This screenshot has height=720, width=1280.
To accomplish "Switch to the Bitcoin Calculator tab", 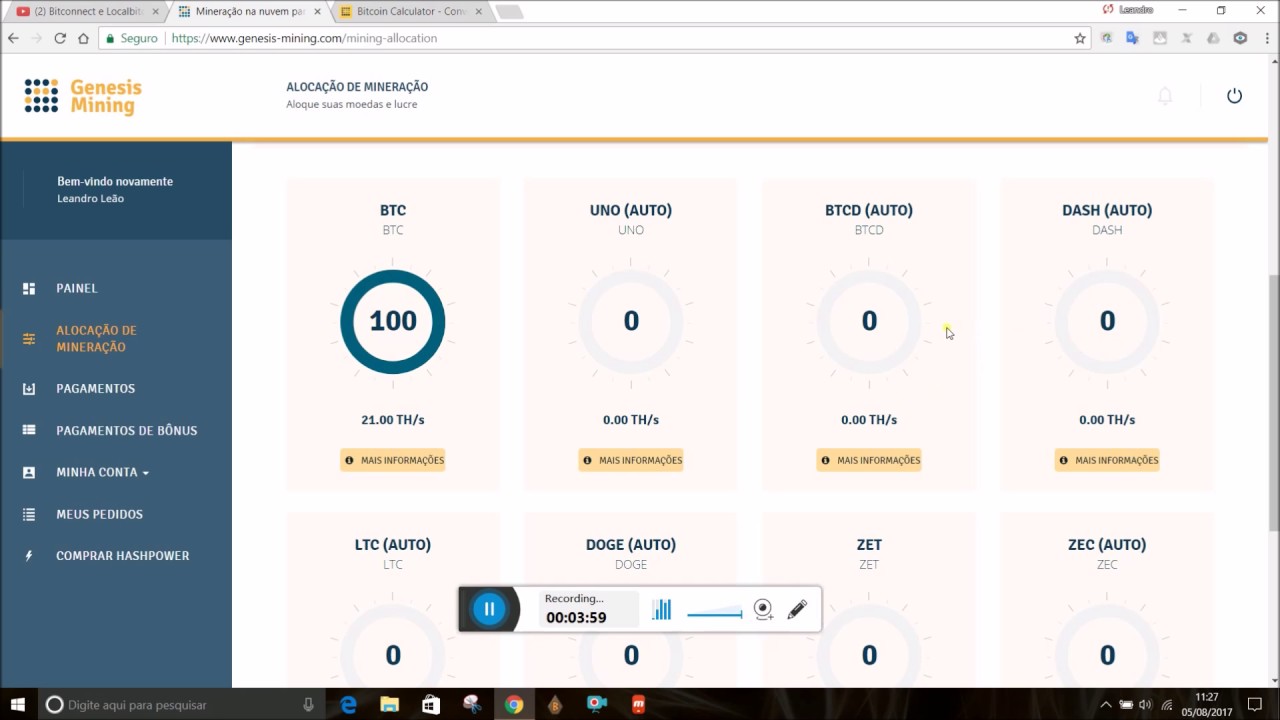I will click(x=412, y=11).
